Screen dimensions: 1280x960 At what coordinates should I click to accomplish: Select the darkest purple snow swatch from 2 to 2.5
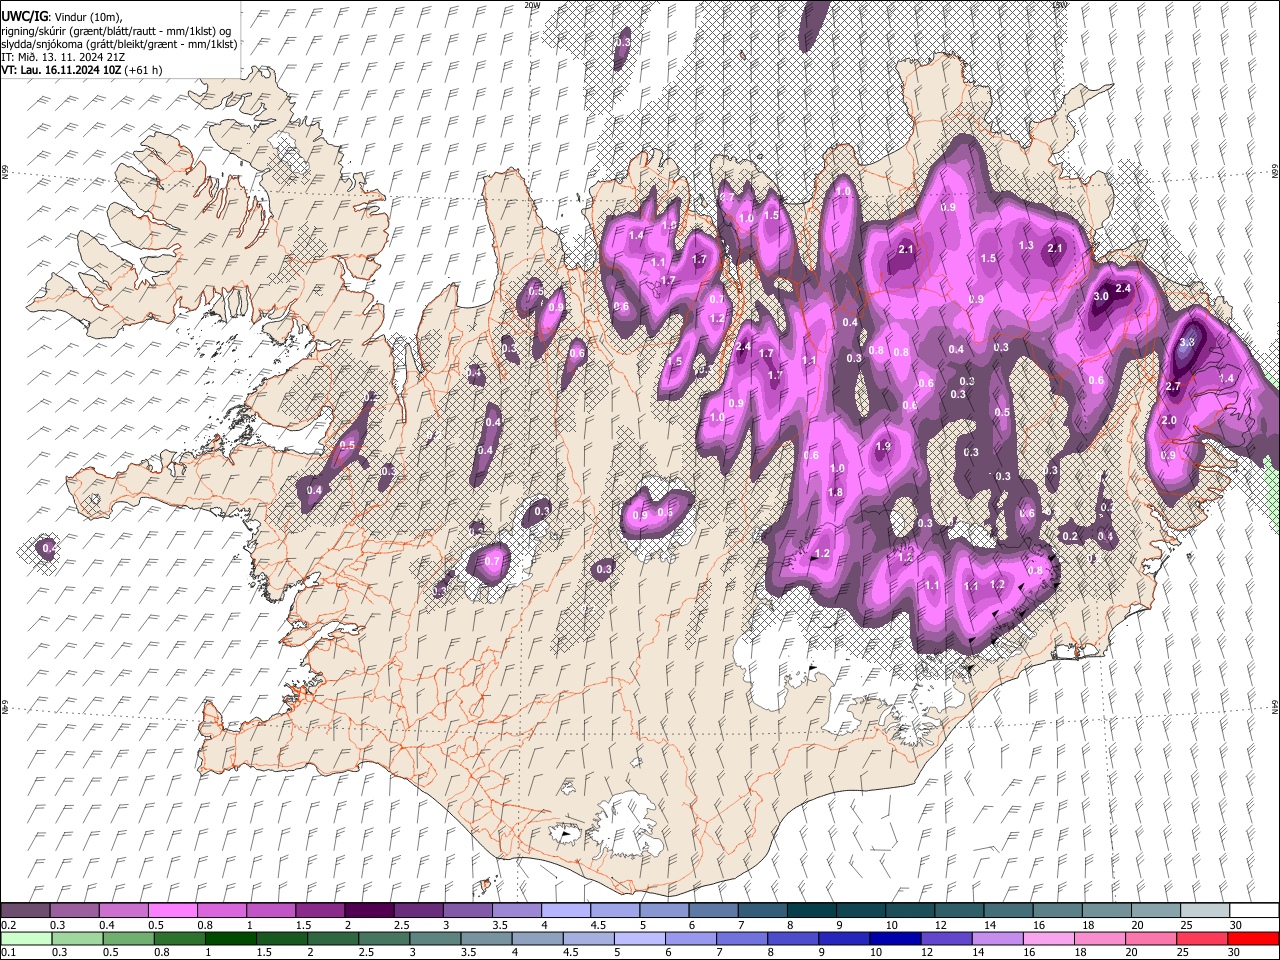[368, 910]
